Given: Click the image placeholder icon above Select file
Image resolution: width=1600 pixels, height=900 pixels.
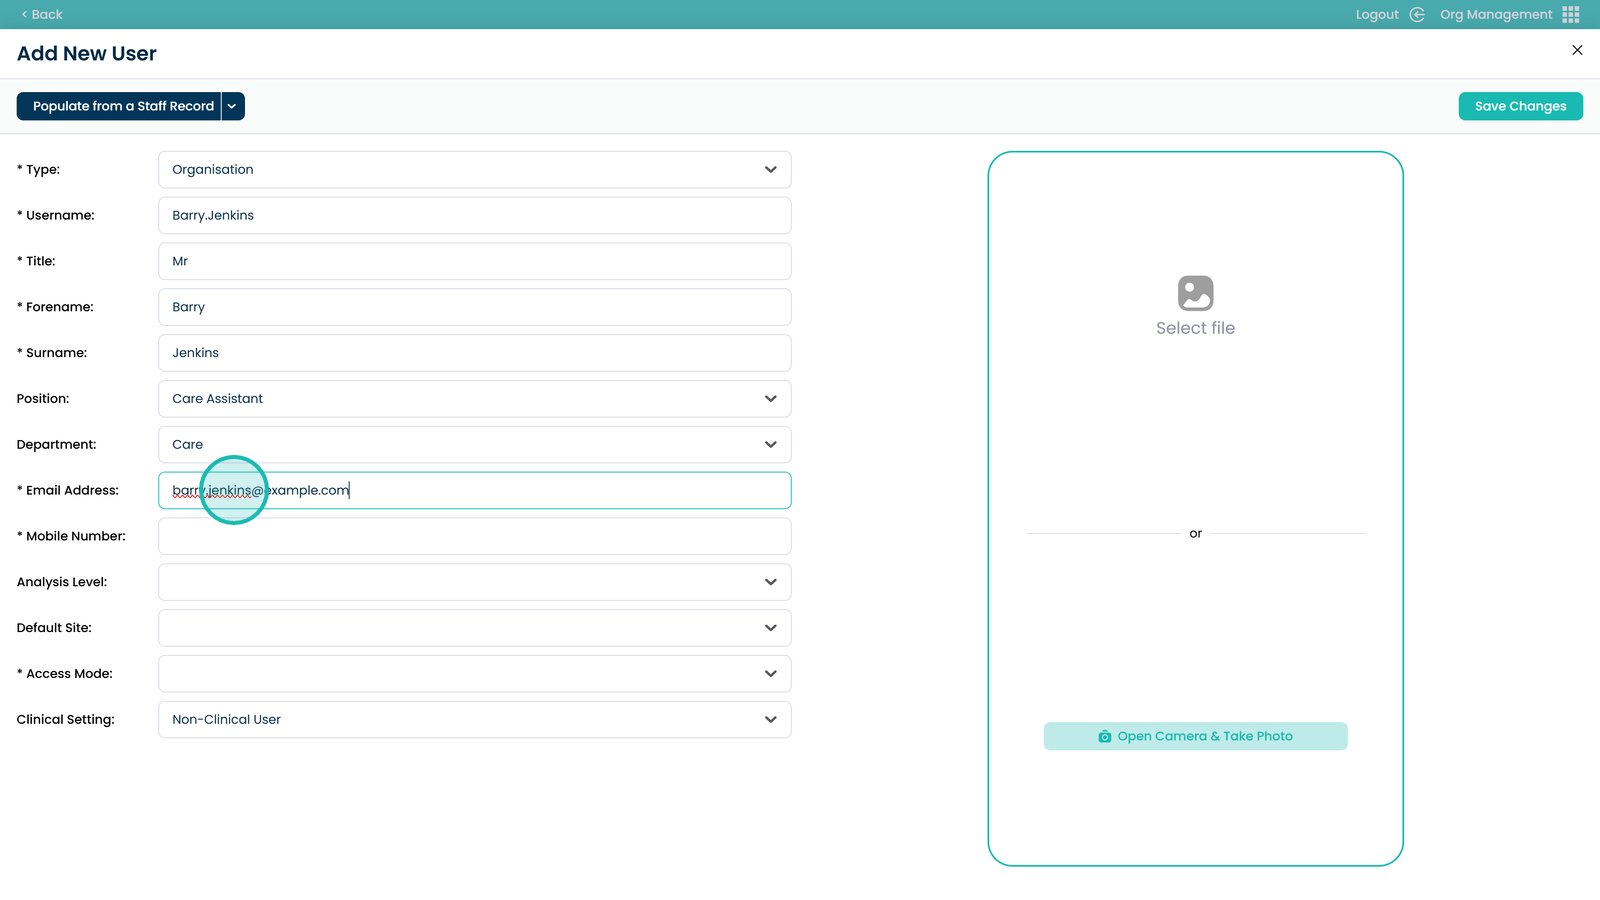Looking at the screenshot, I should coord(1195,293).
